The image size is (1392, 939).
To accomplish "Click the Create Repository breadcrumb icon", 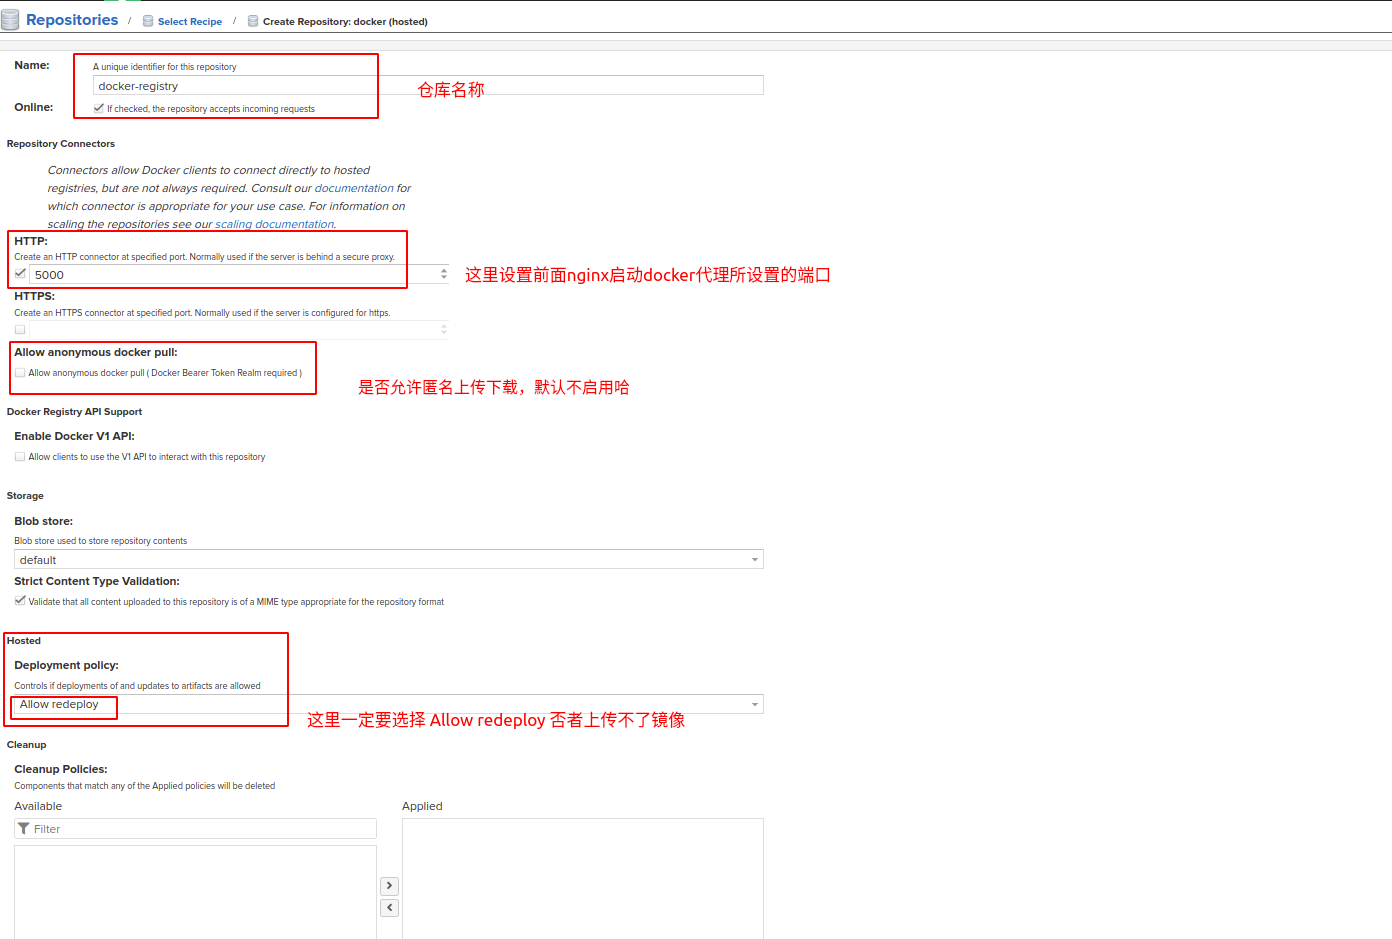I will point(253,21).
